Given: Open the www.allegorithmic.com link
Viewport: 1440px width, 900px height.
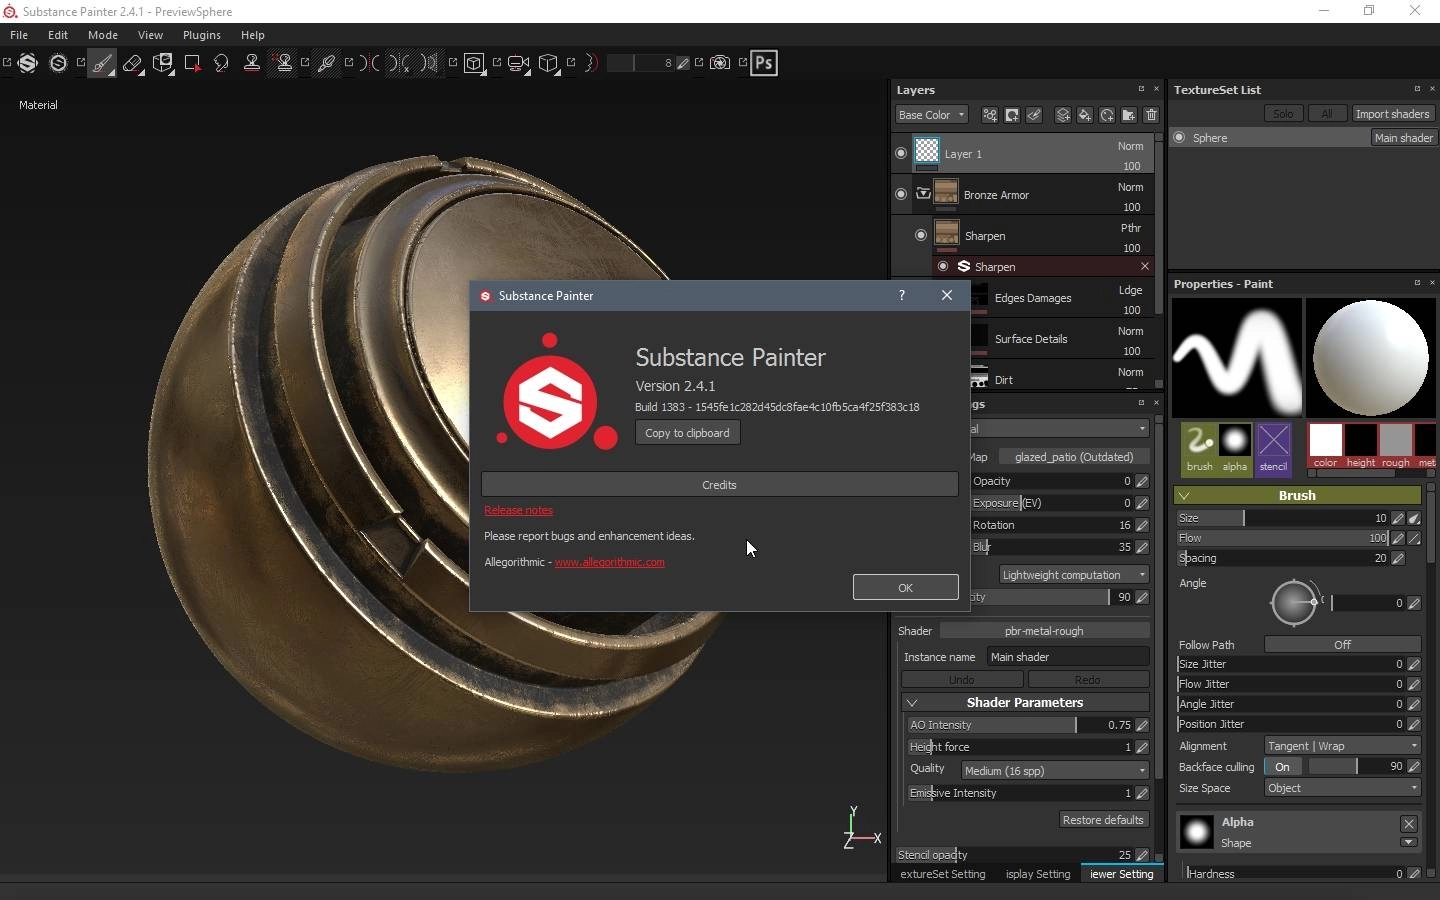Looking at the screenshot, I should [609, 562].
